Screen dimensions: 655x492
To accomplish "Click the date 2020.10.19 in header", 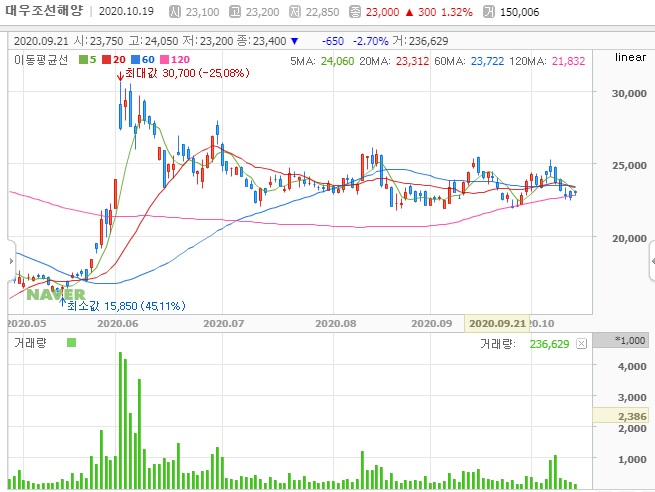I will 126,11.
